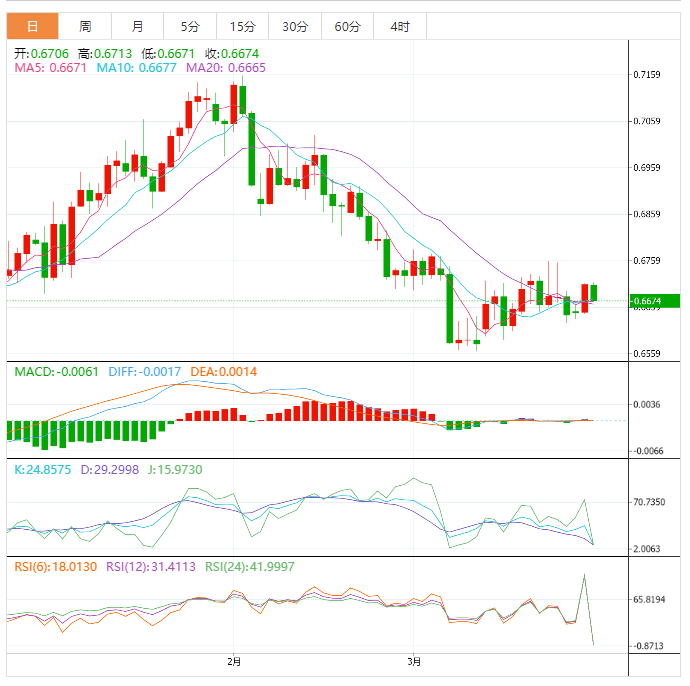Viewport: 690px width, 686px height.
Task: Click the MA20: 0.6665 label
Action: [x=226, y=68]
